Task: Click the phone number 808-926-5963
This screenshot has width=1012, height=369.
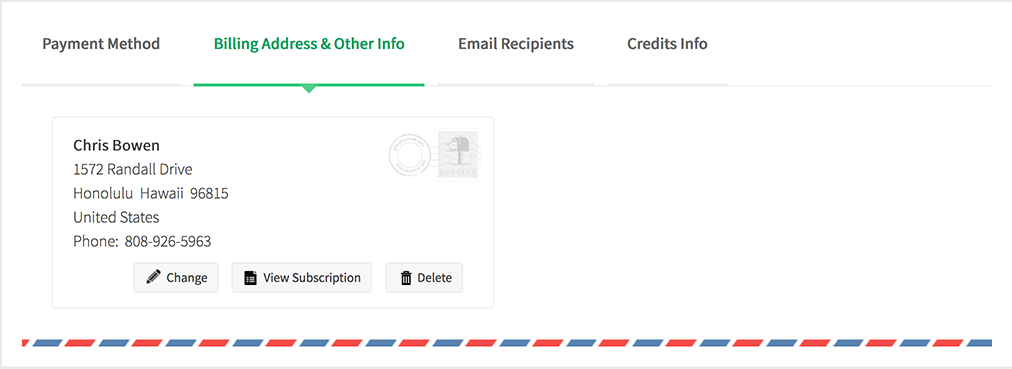Action: pyautogui.click(x=168, y=242)
